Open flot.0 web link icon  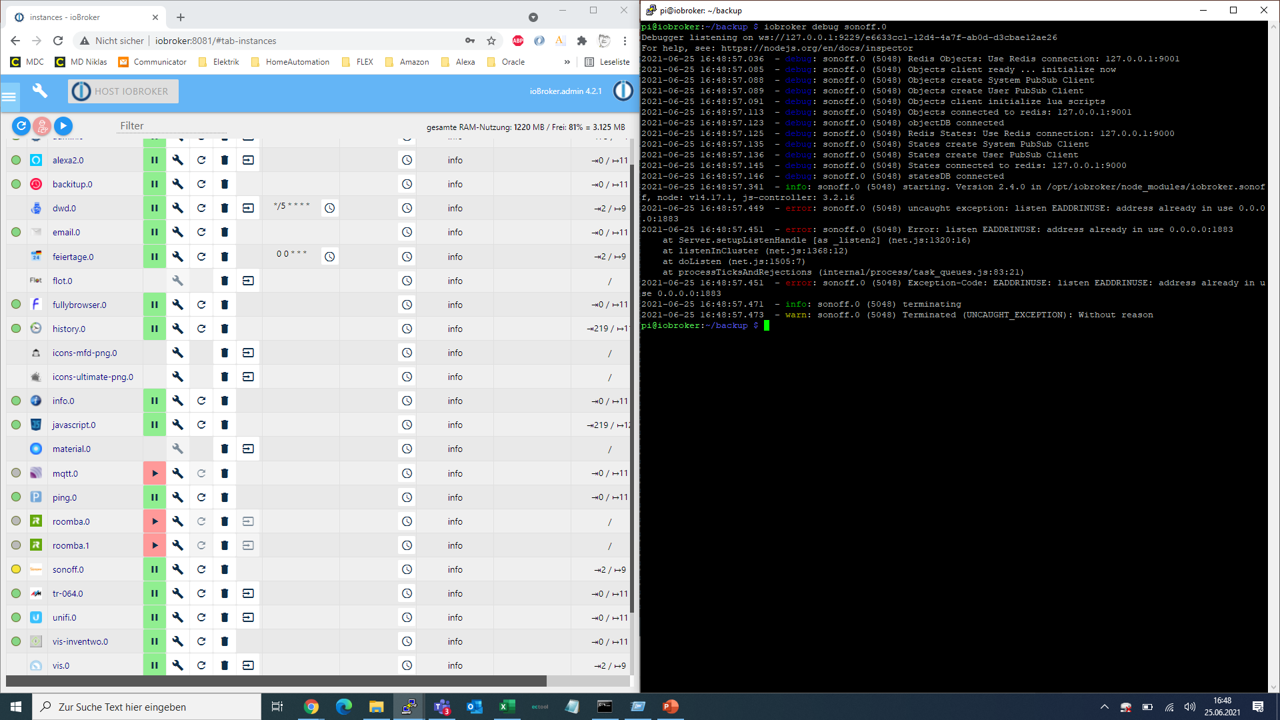tap(248, 281)
